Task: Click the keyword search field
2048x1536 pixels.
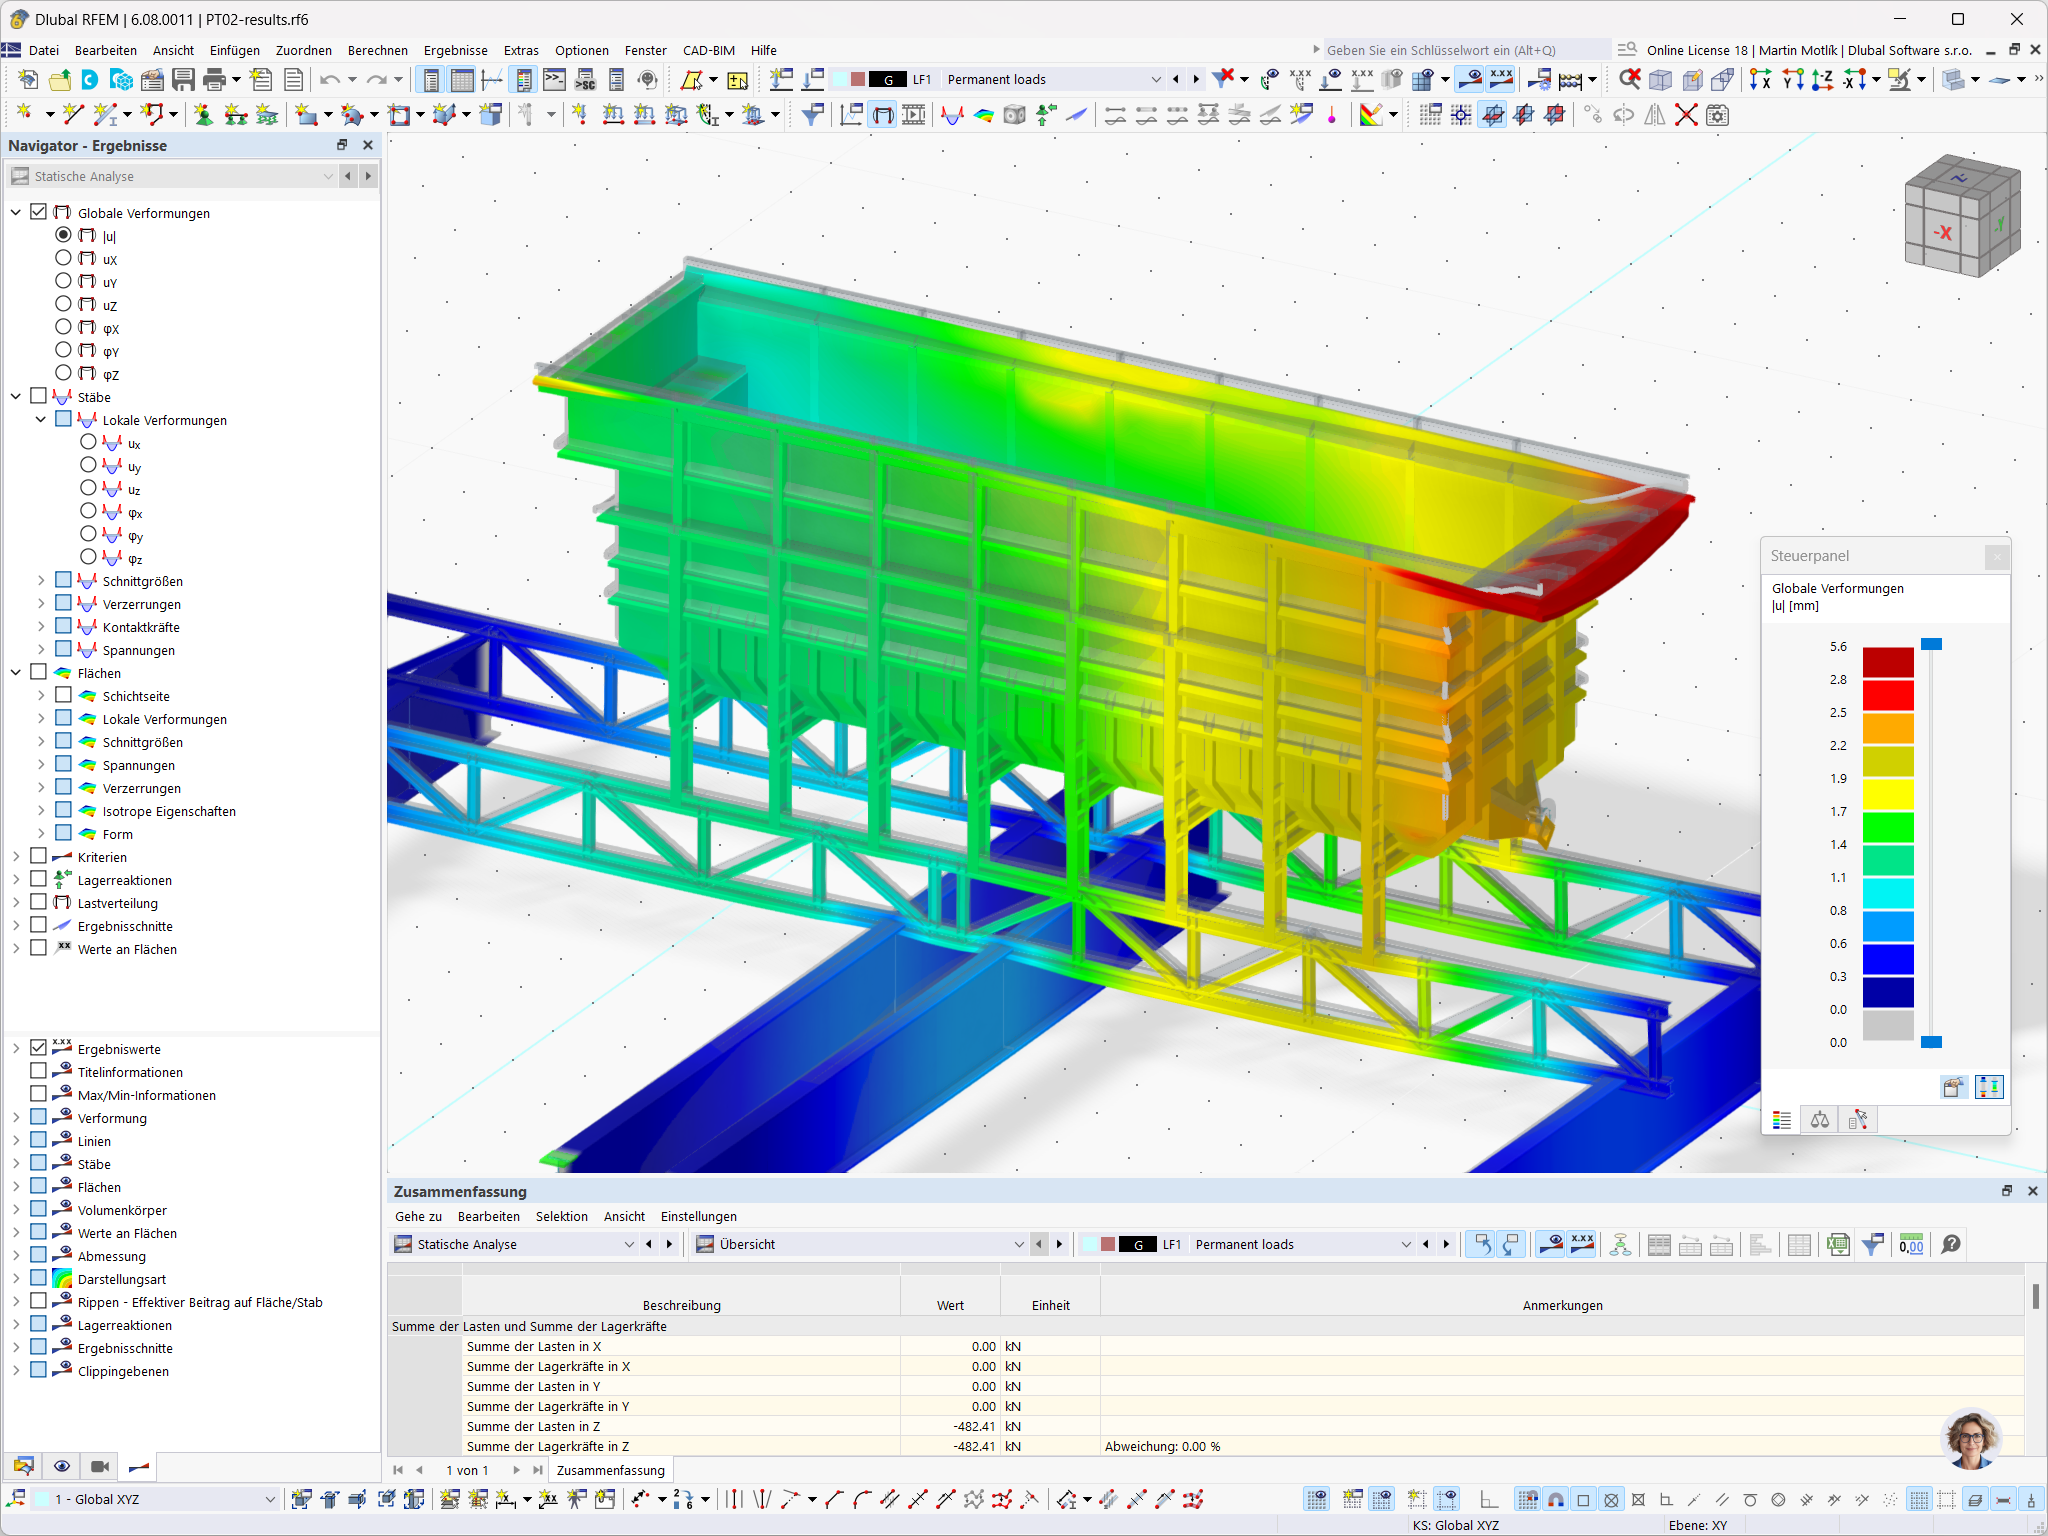Action: [1460, 48]
